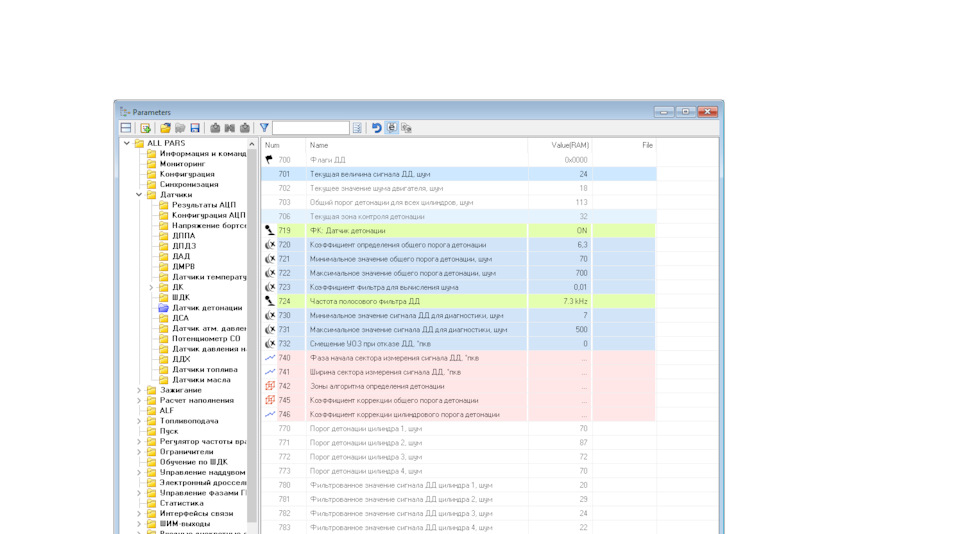Click the icon for parameter 724
The height and width of the screenshot is (534, 960).
pyautogui.click(x=269, y=301)
